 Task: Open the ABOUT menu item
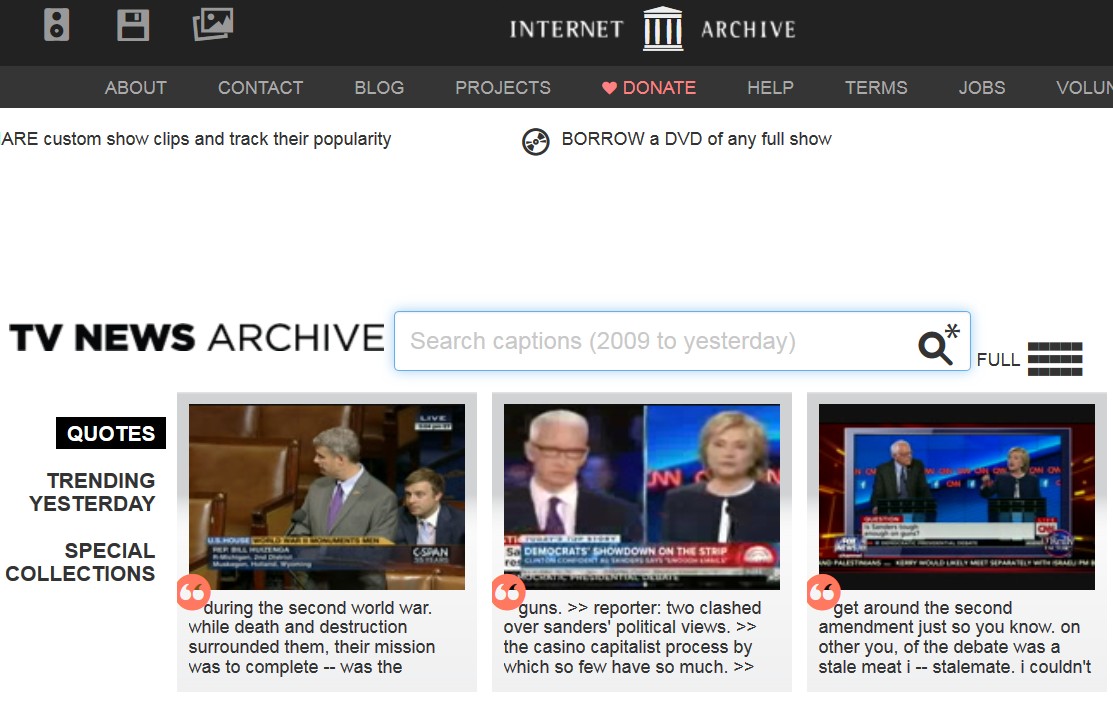point(136,88)
